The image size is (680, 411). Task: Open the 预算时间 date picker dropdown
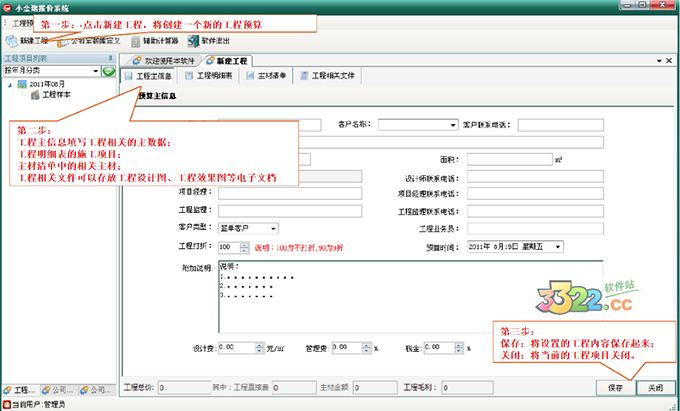pyautogui.click(x=557, y=246)
